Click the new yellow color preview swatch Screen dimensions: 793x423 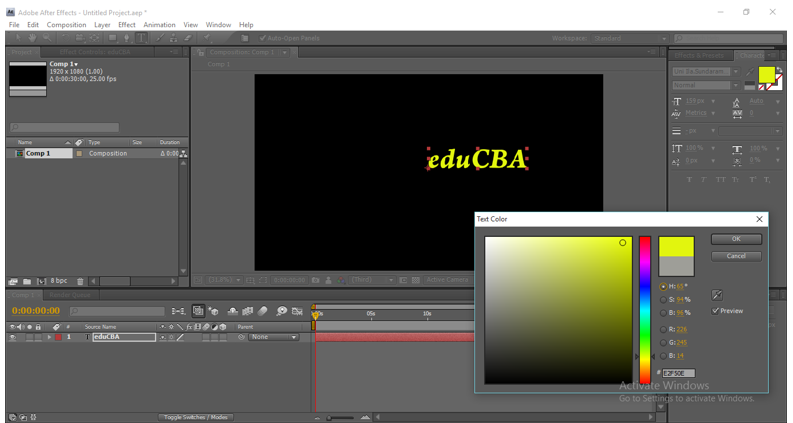(x=676, y=246)
